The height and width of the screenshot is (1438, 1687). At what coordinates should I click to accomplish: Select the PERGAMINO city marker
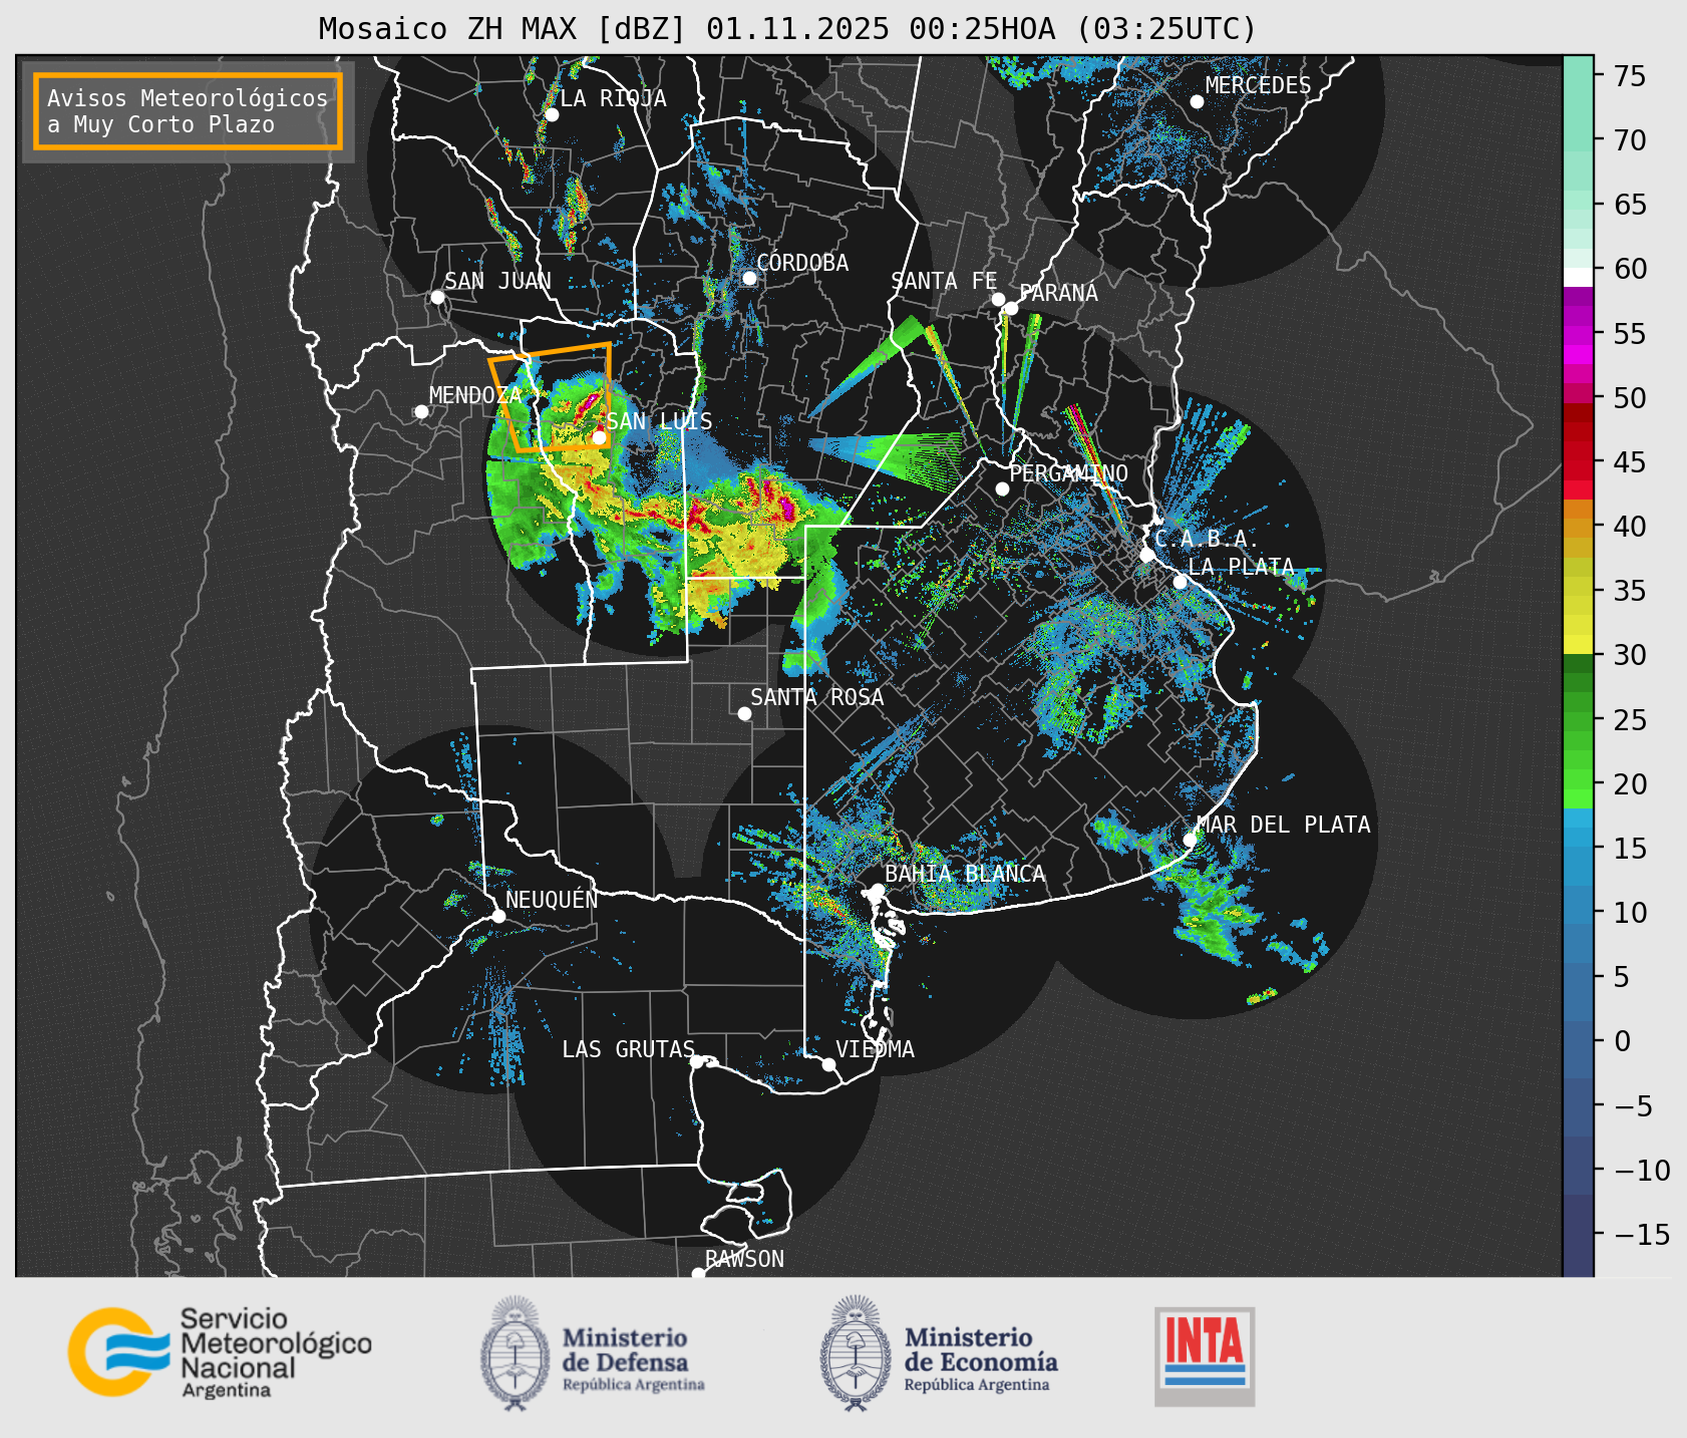pos(1002,489)
